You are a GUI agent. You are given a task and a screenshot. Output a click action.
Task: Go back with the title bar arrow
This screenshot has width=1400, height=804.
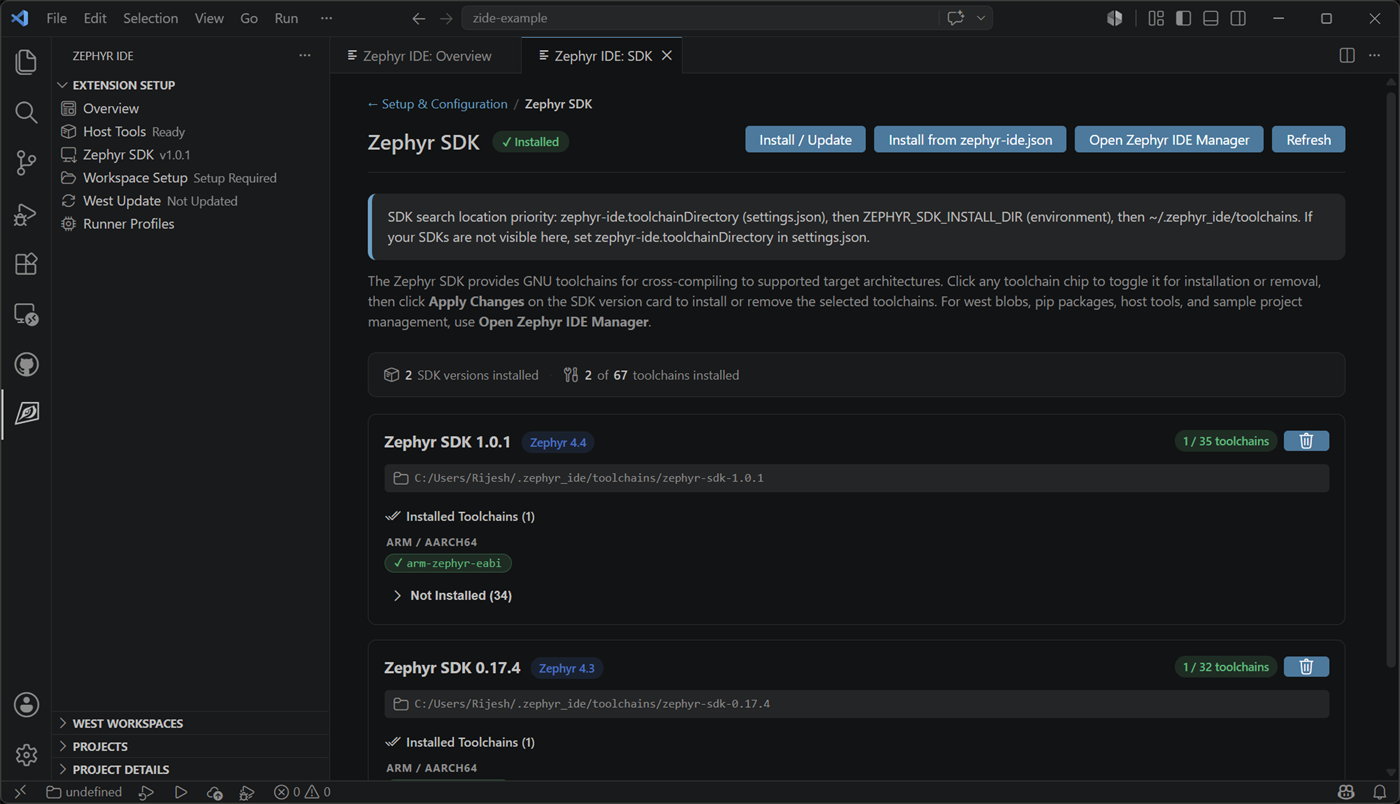point(419,18)
